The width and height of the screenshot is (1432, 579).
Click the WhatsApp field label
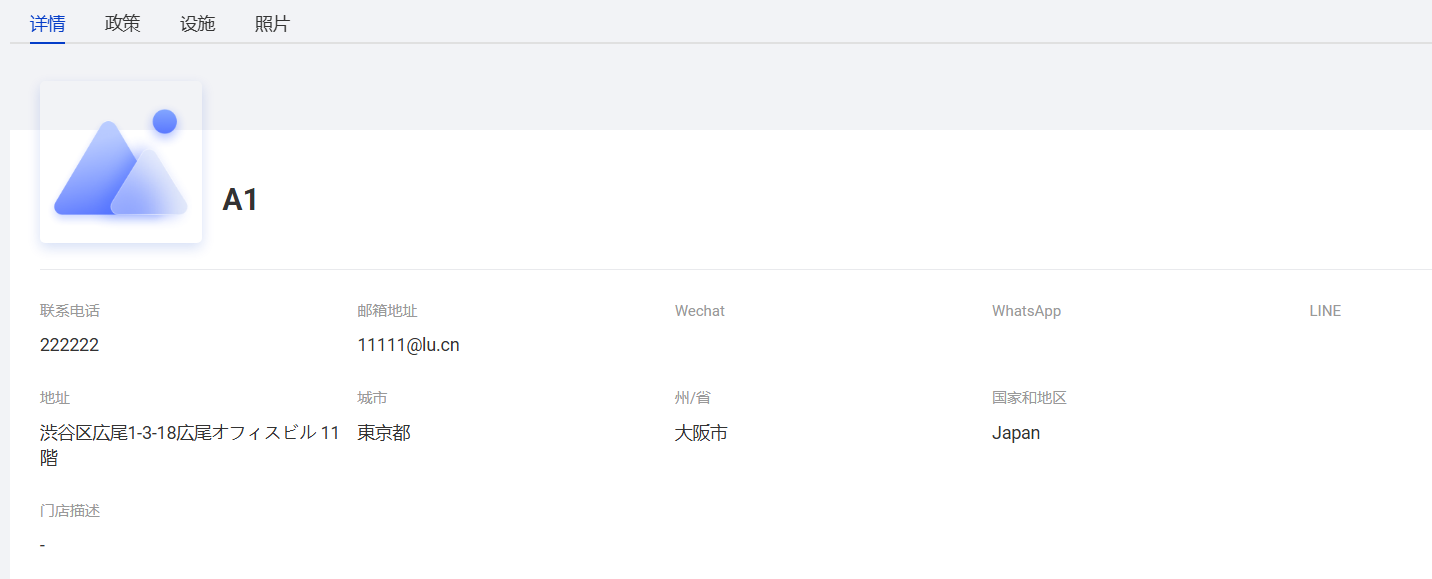click(x=1026, y=311)
